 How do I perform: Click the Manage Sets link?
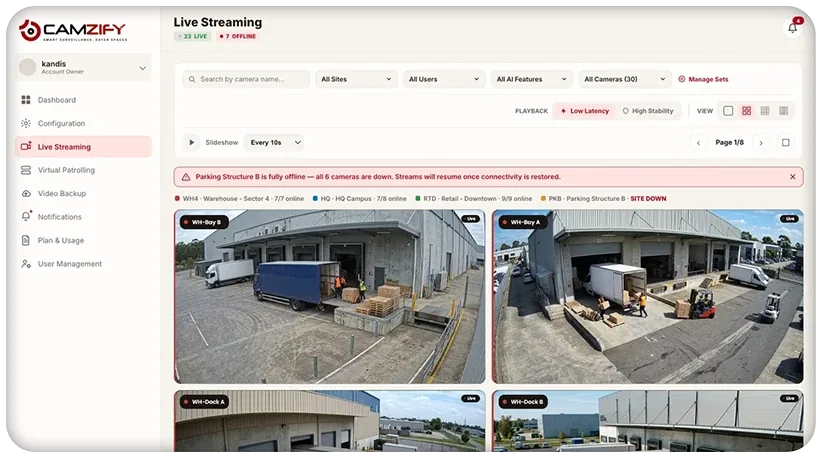(x=703, y=79)
